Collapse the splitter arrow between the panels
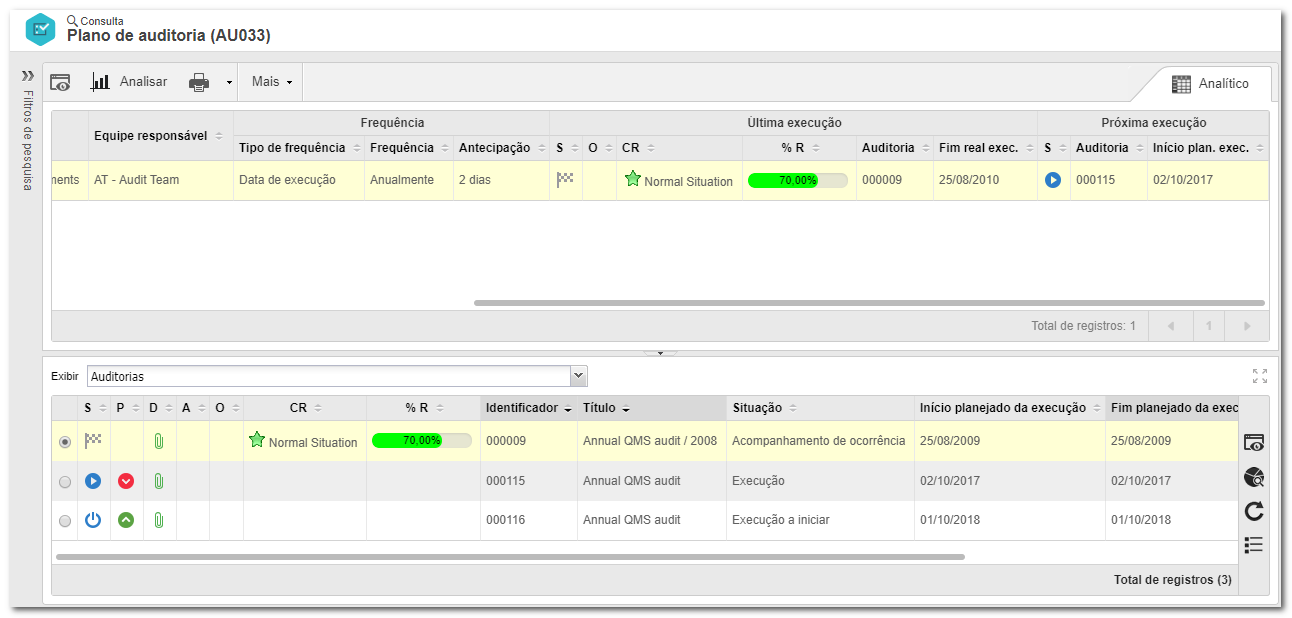 click(x=660, y=352)
